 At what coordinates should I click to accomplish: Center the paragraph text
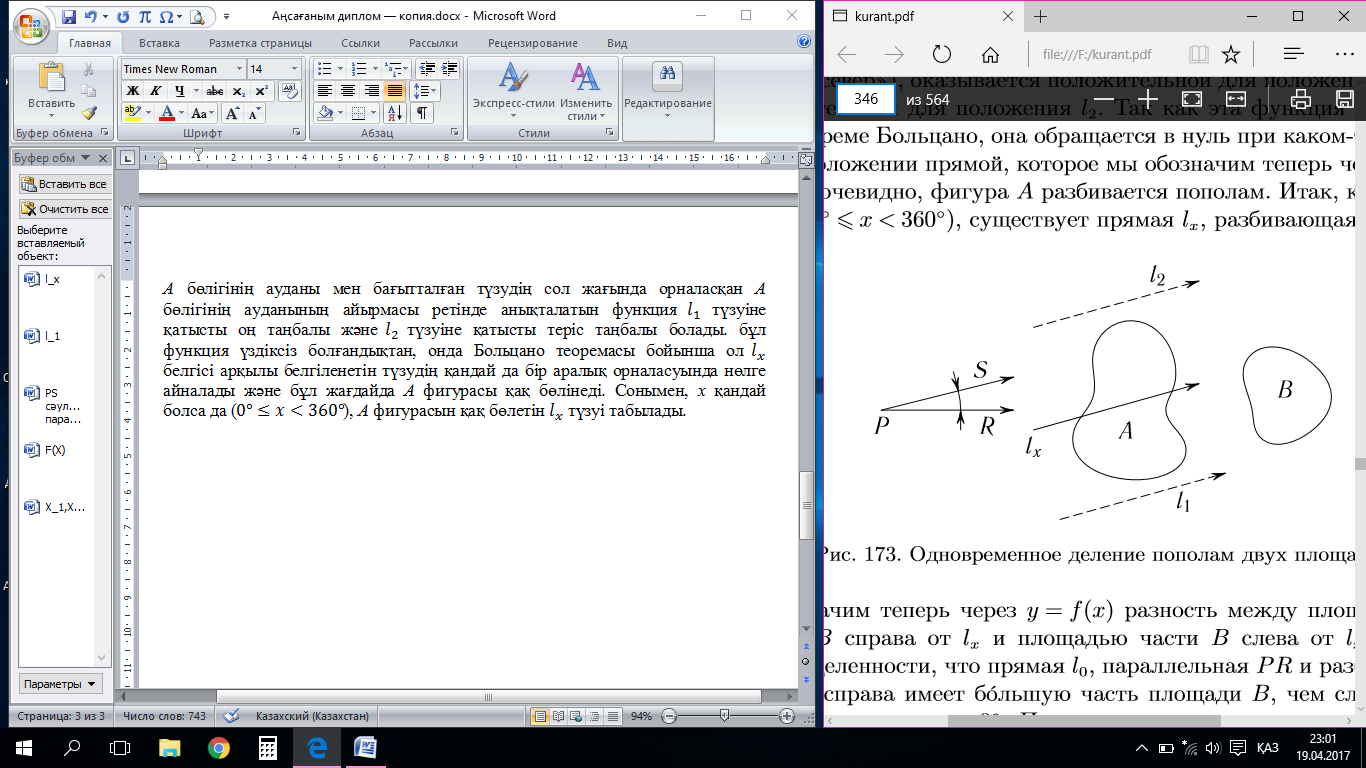[x=348, y=91]
